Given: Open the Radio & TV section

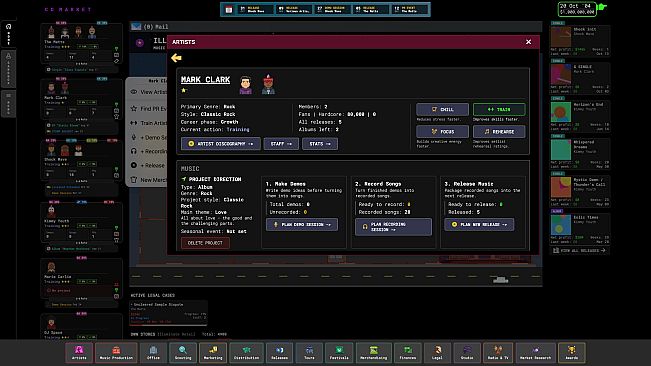Looking at the screenshot, I should pos(498,352).
